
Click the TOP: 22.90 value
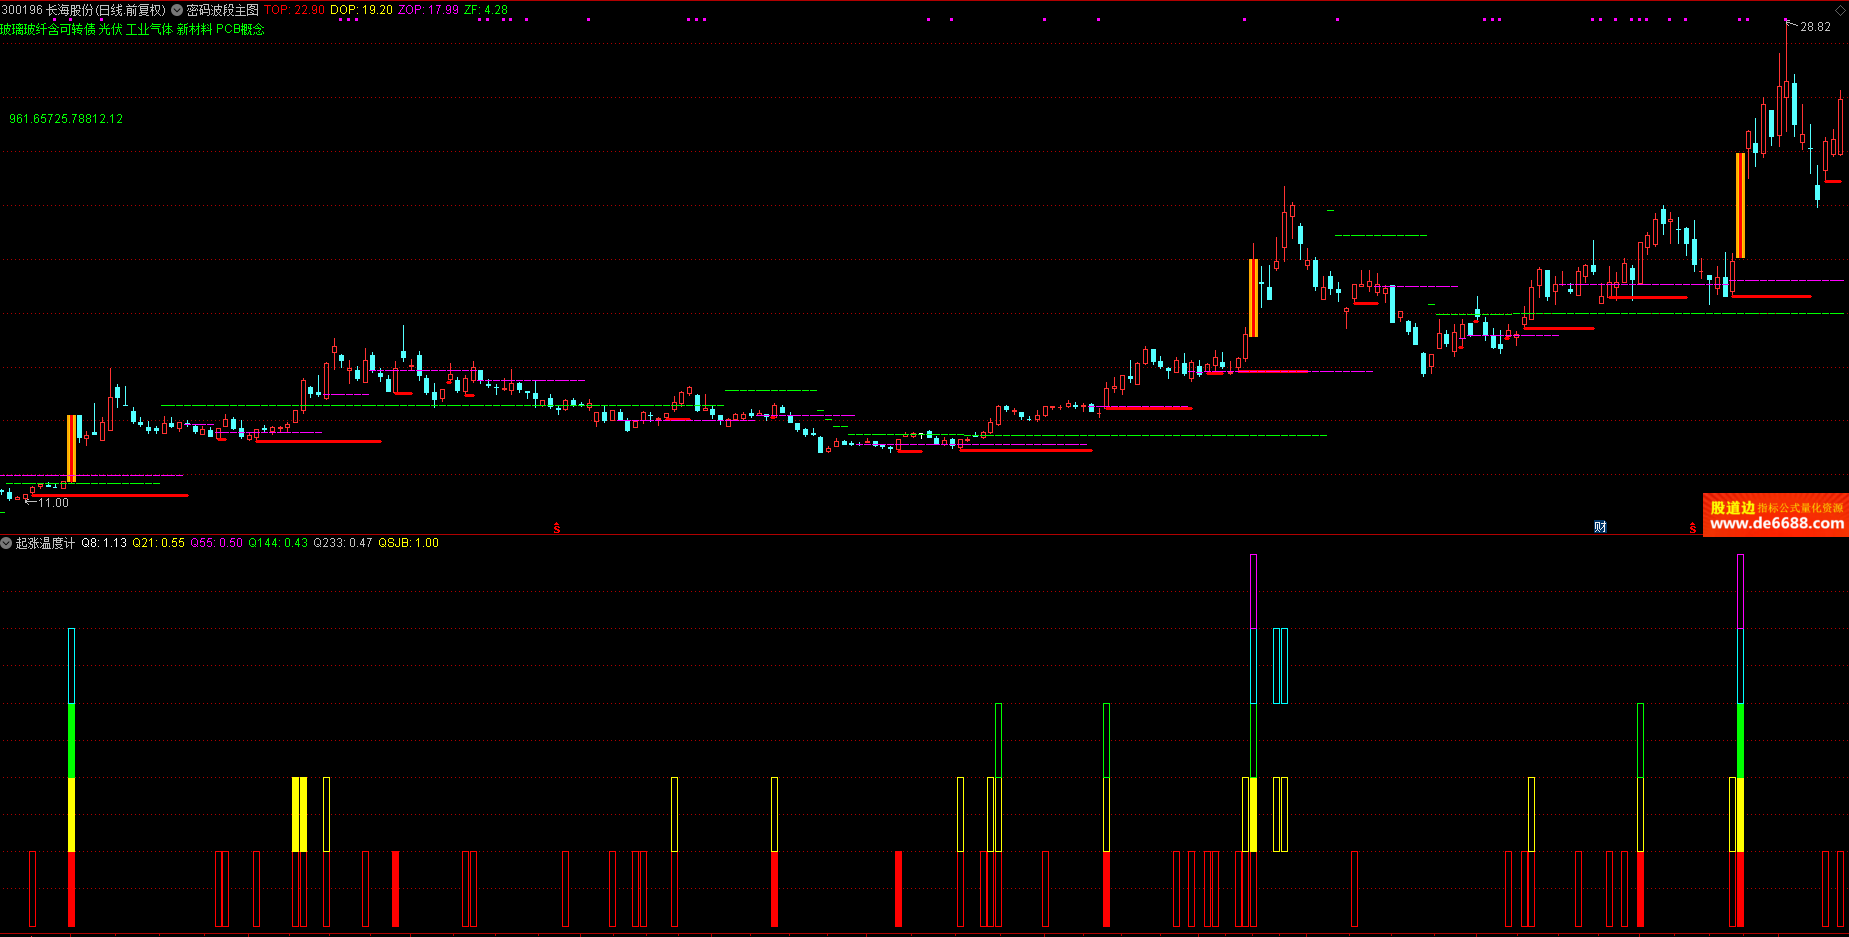(294, 10)
